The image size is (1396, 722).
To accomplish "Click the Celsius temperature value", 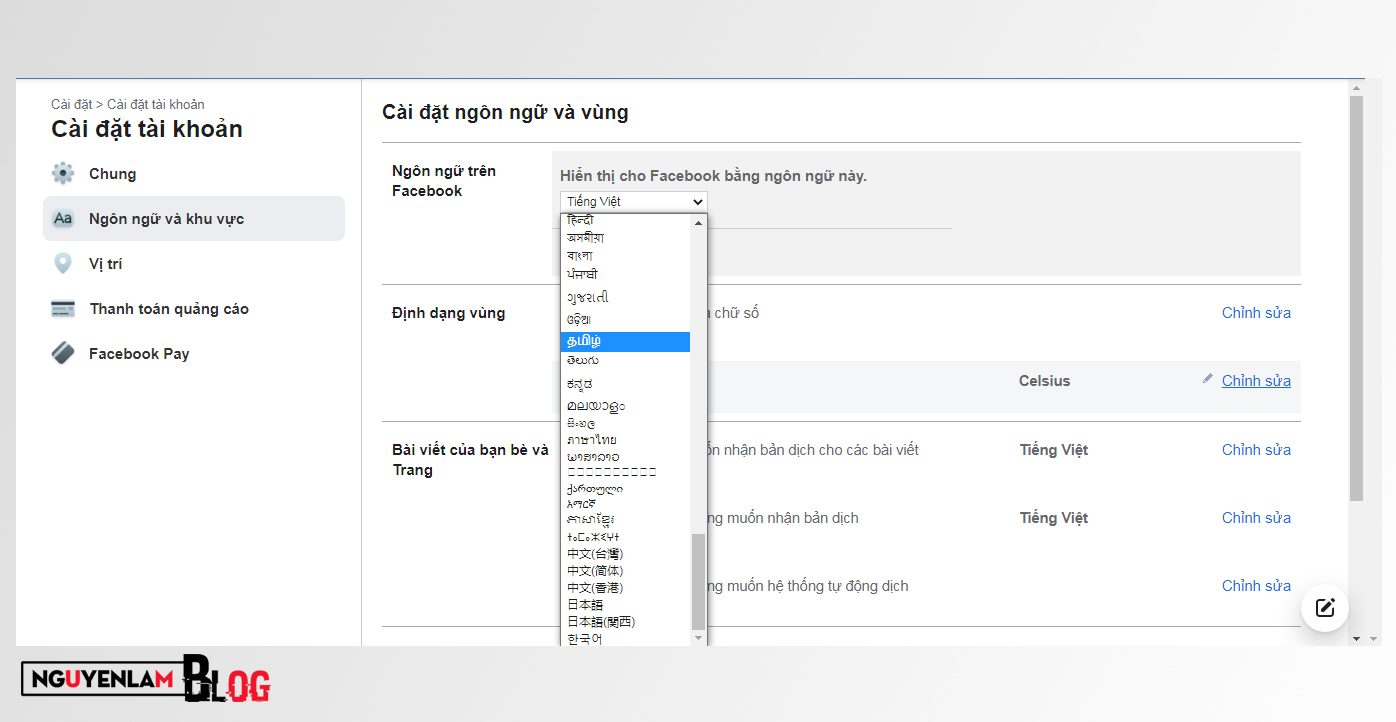I will pos(1045,381).
